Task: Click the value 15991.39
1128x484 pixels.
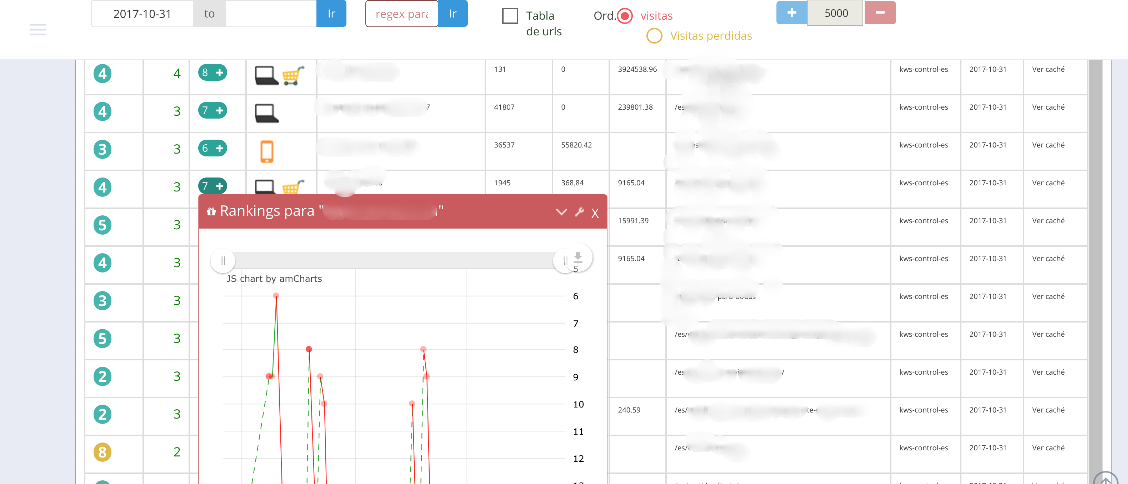Action: (x=633, y=221)
